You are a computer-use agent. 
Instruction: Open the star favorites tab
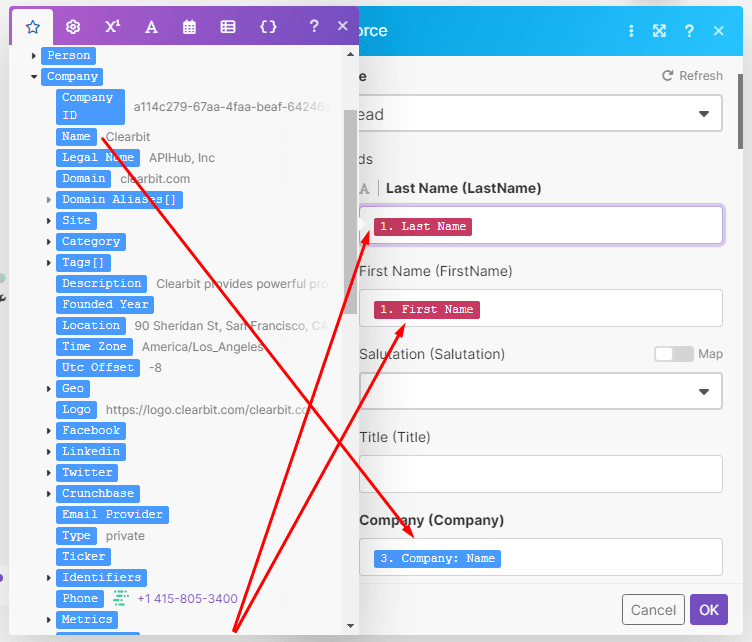click(33, 27)
